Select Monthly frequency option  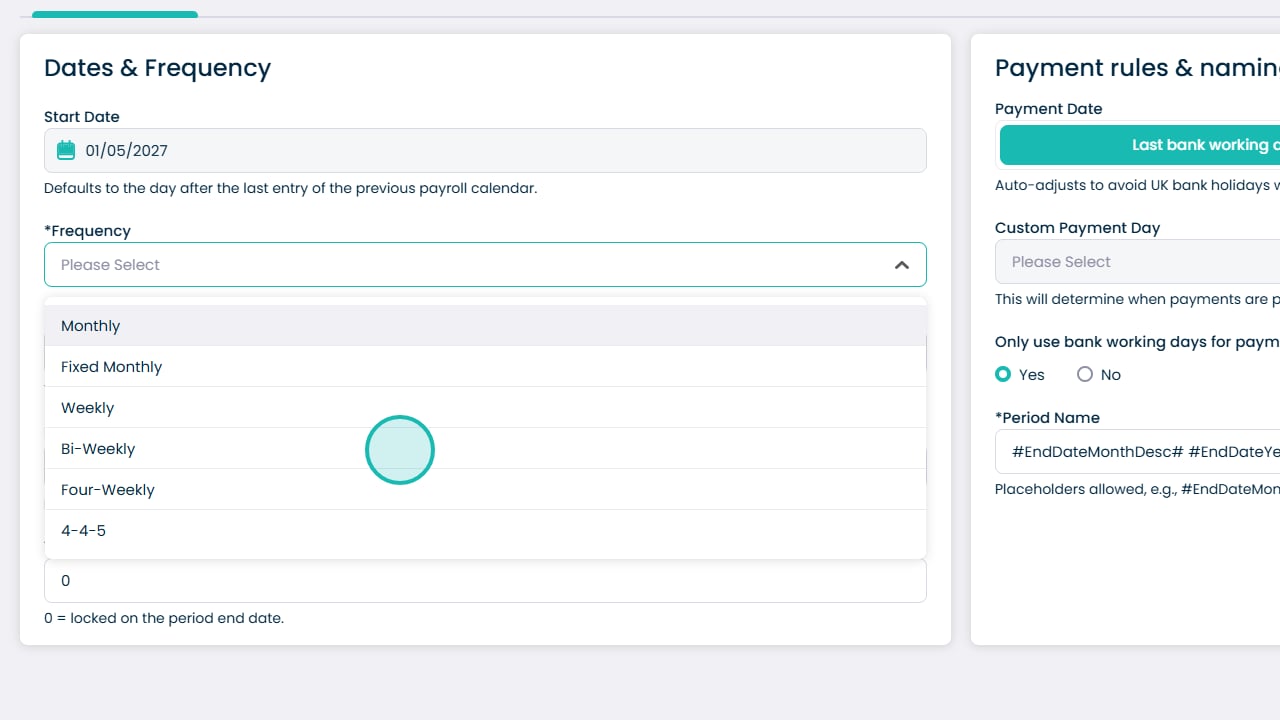485,326
